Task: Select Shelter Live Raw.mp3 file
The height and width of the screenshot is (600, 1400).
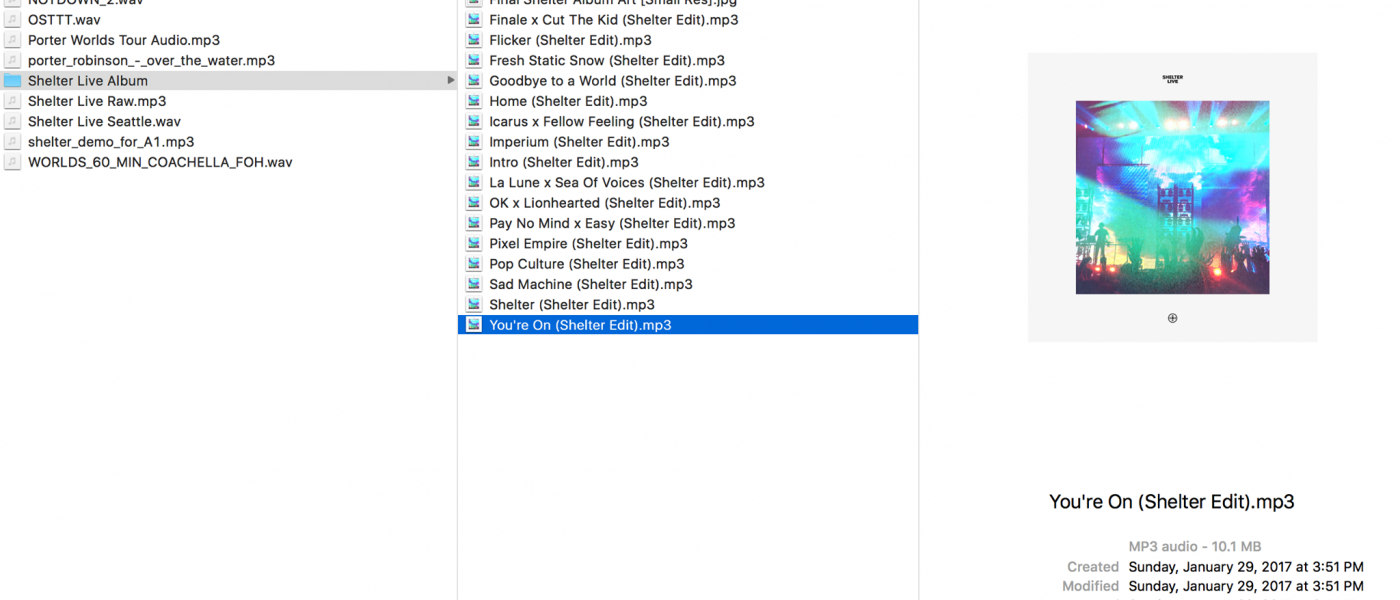Action: point(97,101)
